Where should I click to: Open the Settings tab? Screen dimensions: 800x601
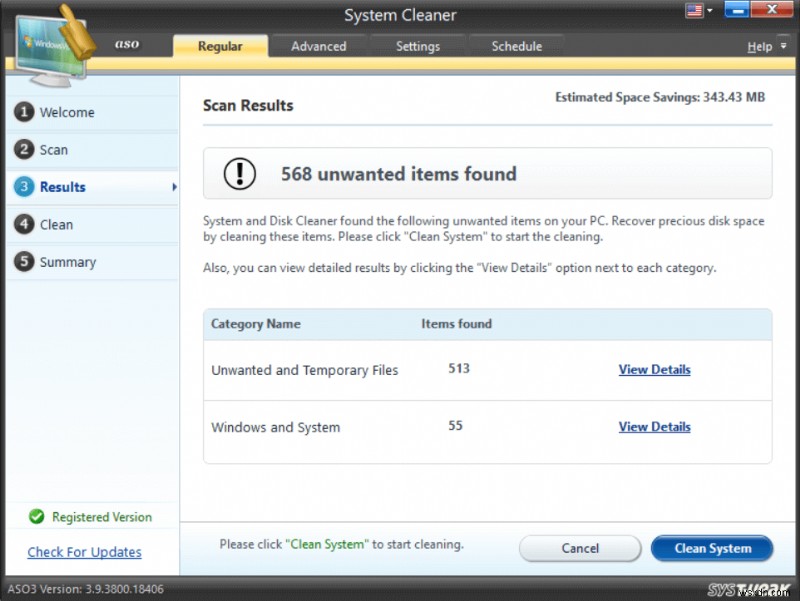point(417,45)
